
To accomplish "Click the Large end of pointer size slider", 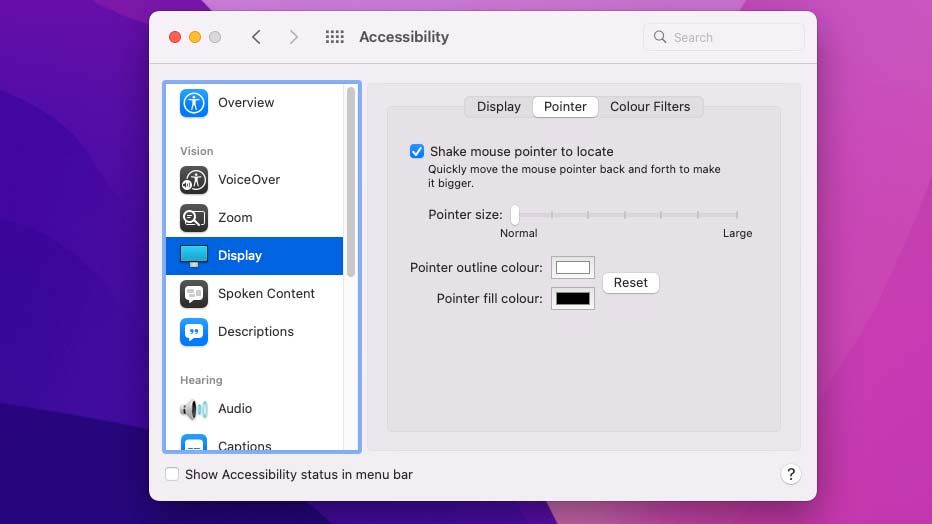I will [x=737, y=214].
